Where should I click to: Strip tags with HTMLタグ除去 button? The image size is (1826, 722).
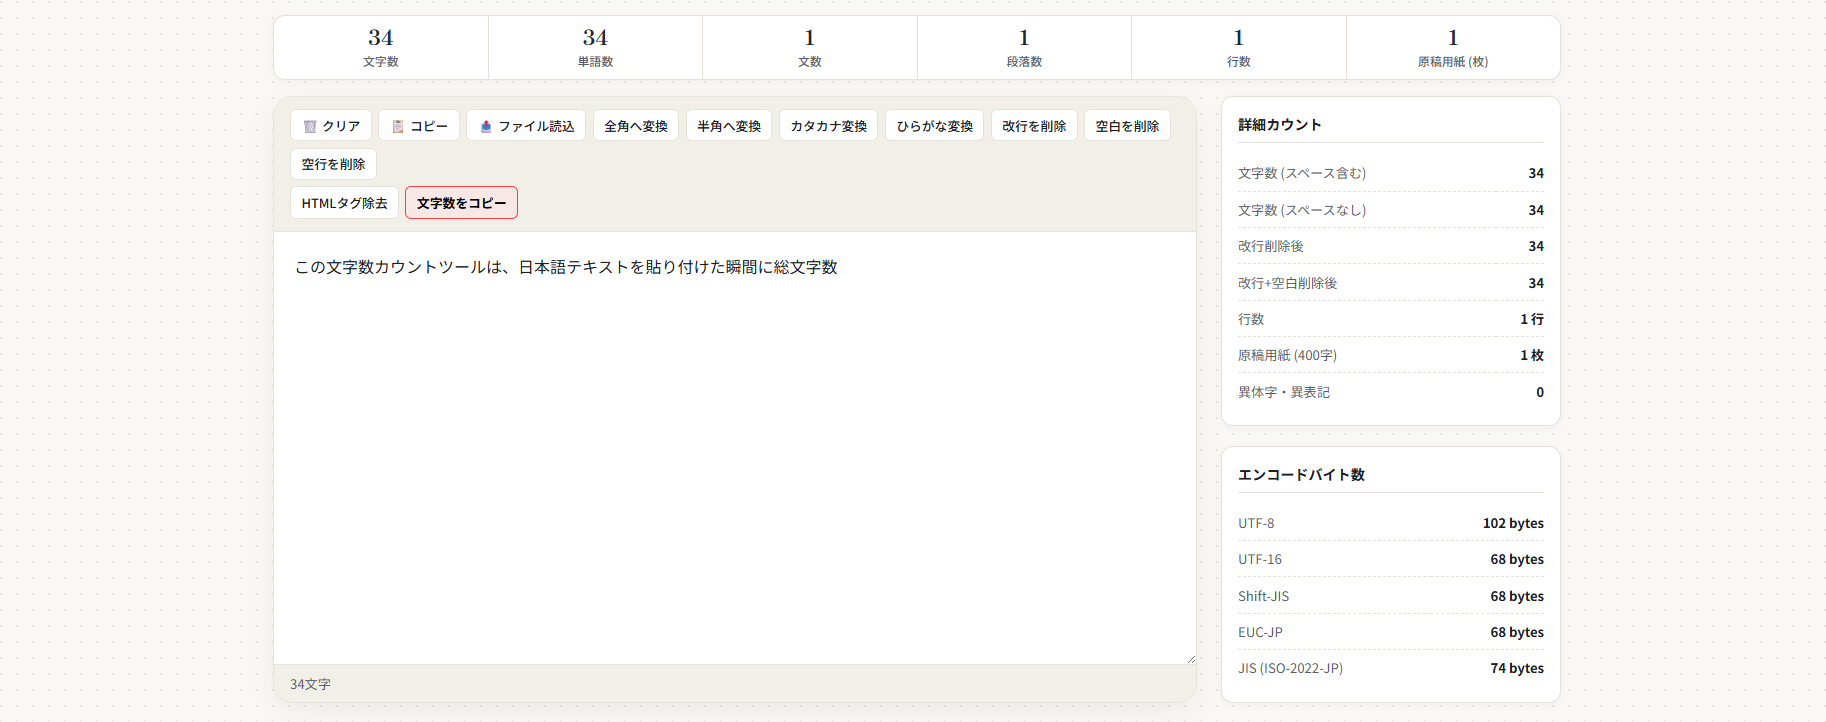click(344, 203)
